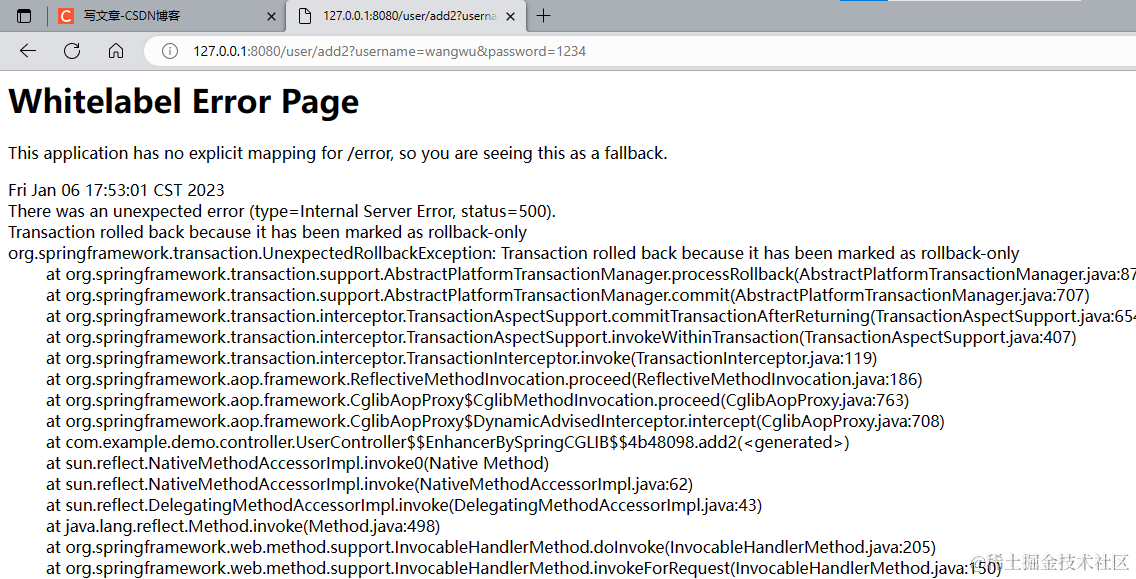Image resolution: width=1136 pixels, height=579 pixels.
Task: Refresh the current page
Action: [x=72, y=51]
